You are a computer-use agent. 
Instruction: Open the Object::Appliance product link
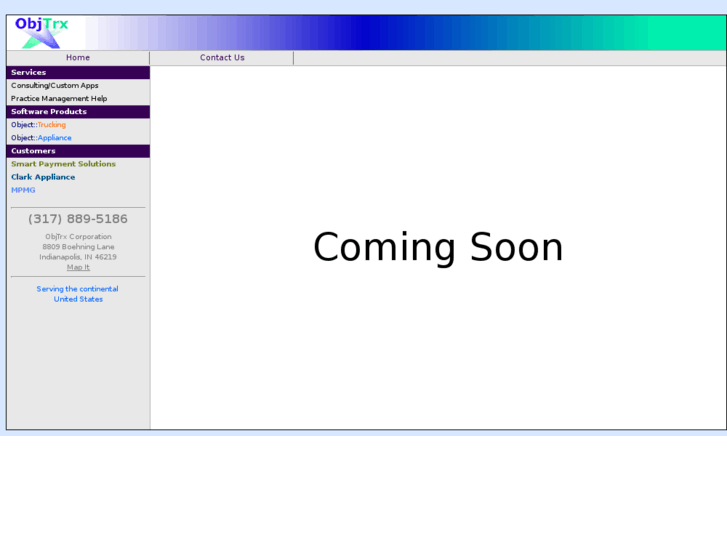41,138
